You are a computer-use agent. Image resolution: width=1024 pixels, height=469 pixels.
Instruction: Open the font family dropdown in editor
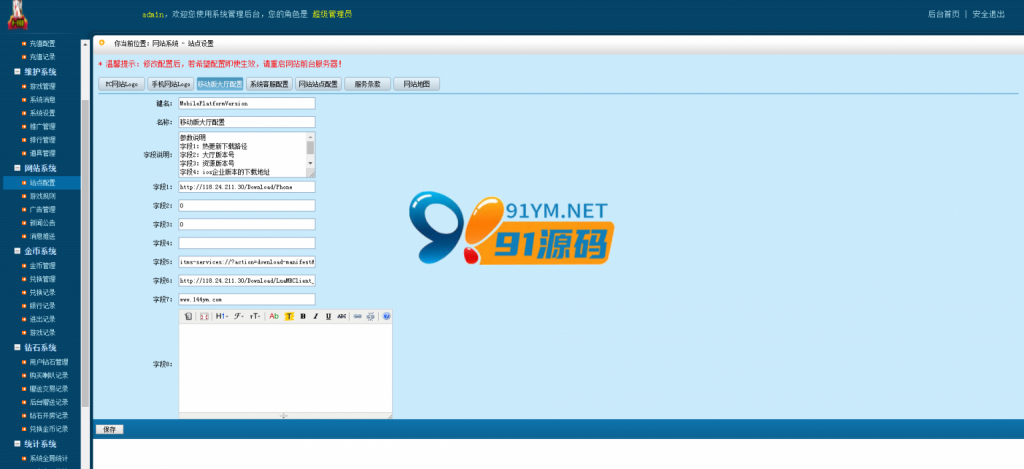[239, 316]
